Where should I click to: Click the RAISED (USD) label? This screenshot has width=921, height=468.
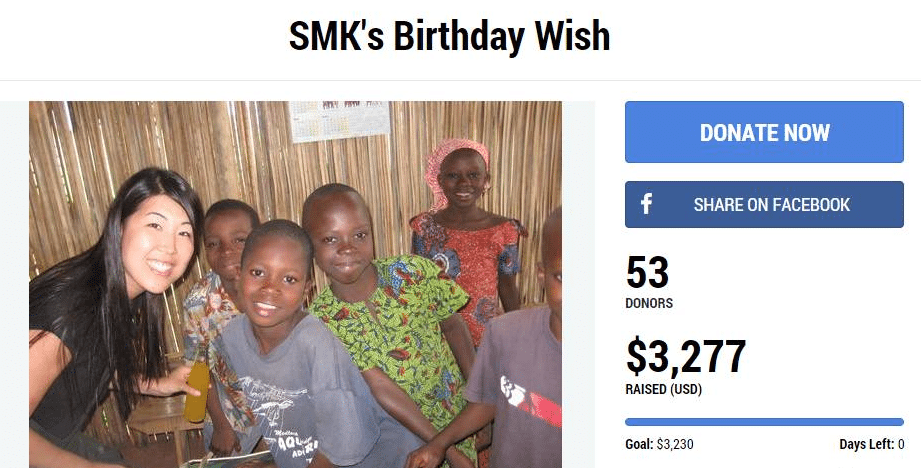pos(664,389)
